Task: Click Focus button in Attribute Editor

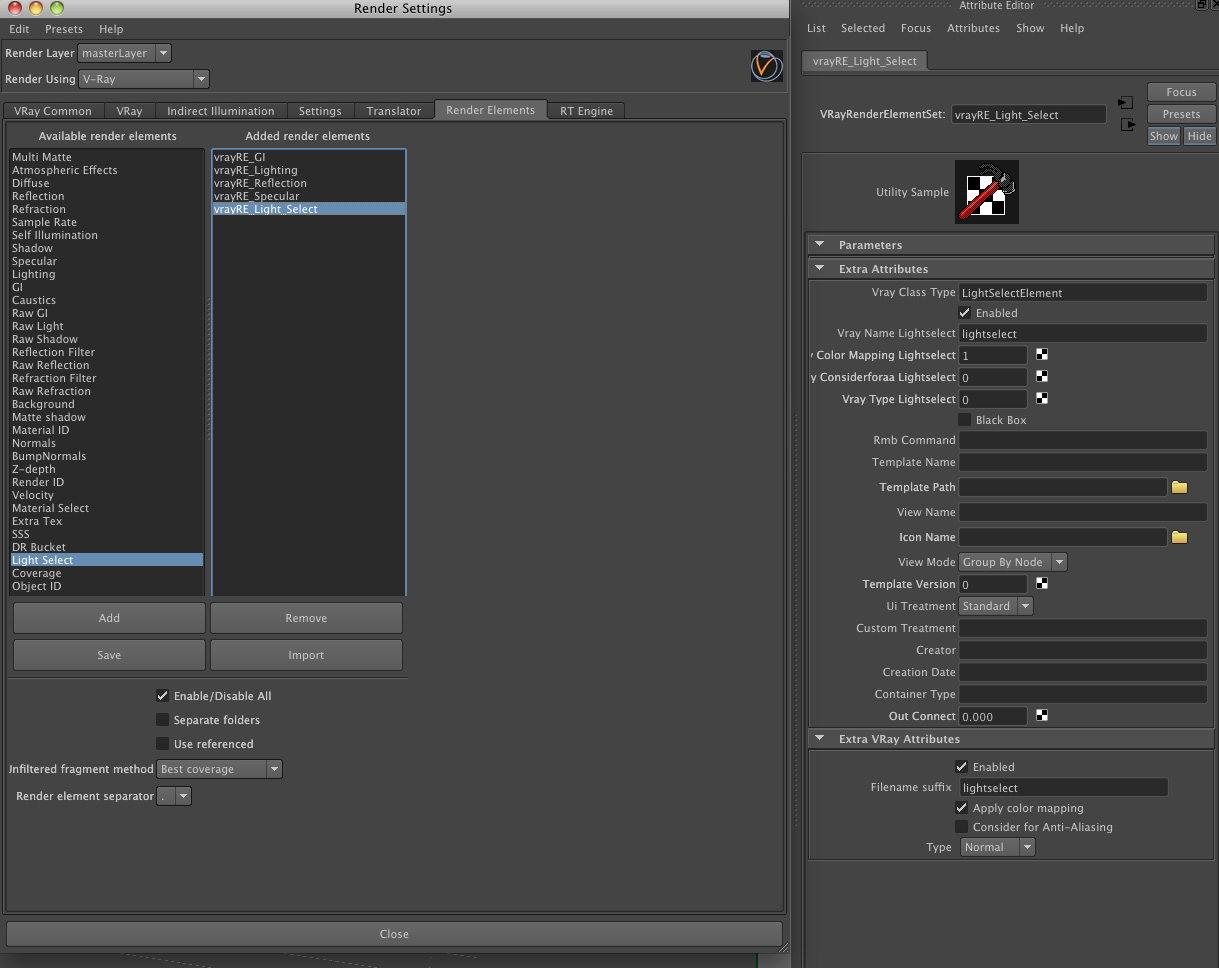Action: (x=1181, y=92)
